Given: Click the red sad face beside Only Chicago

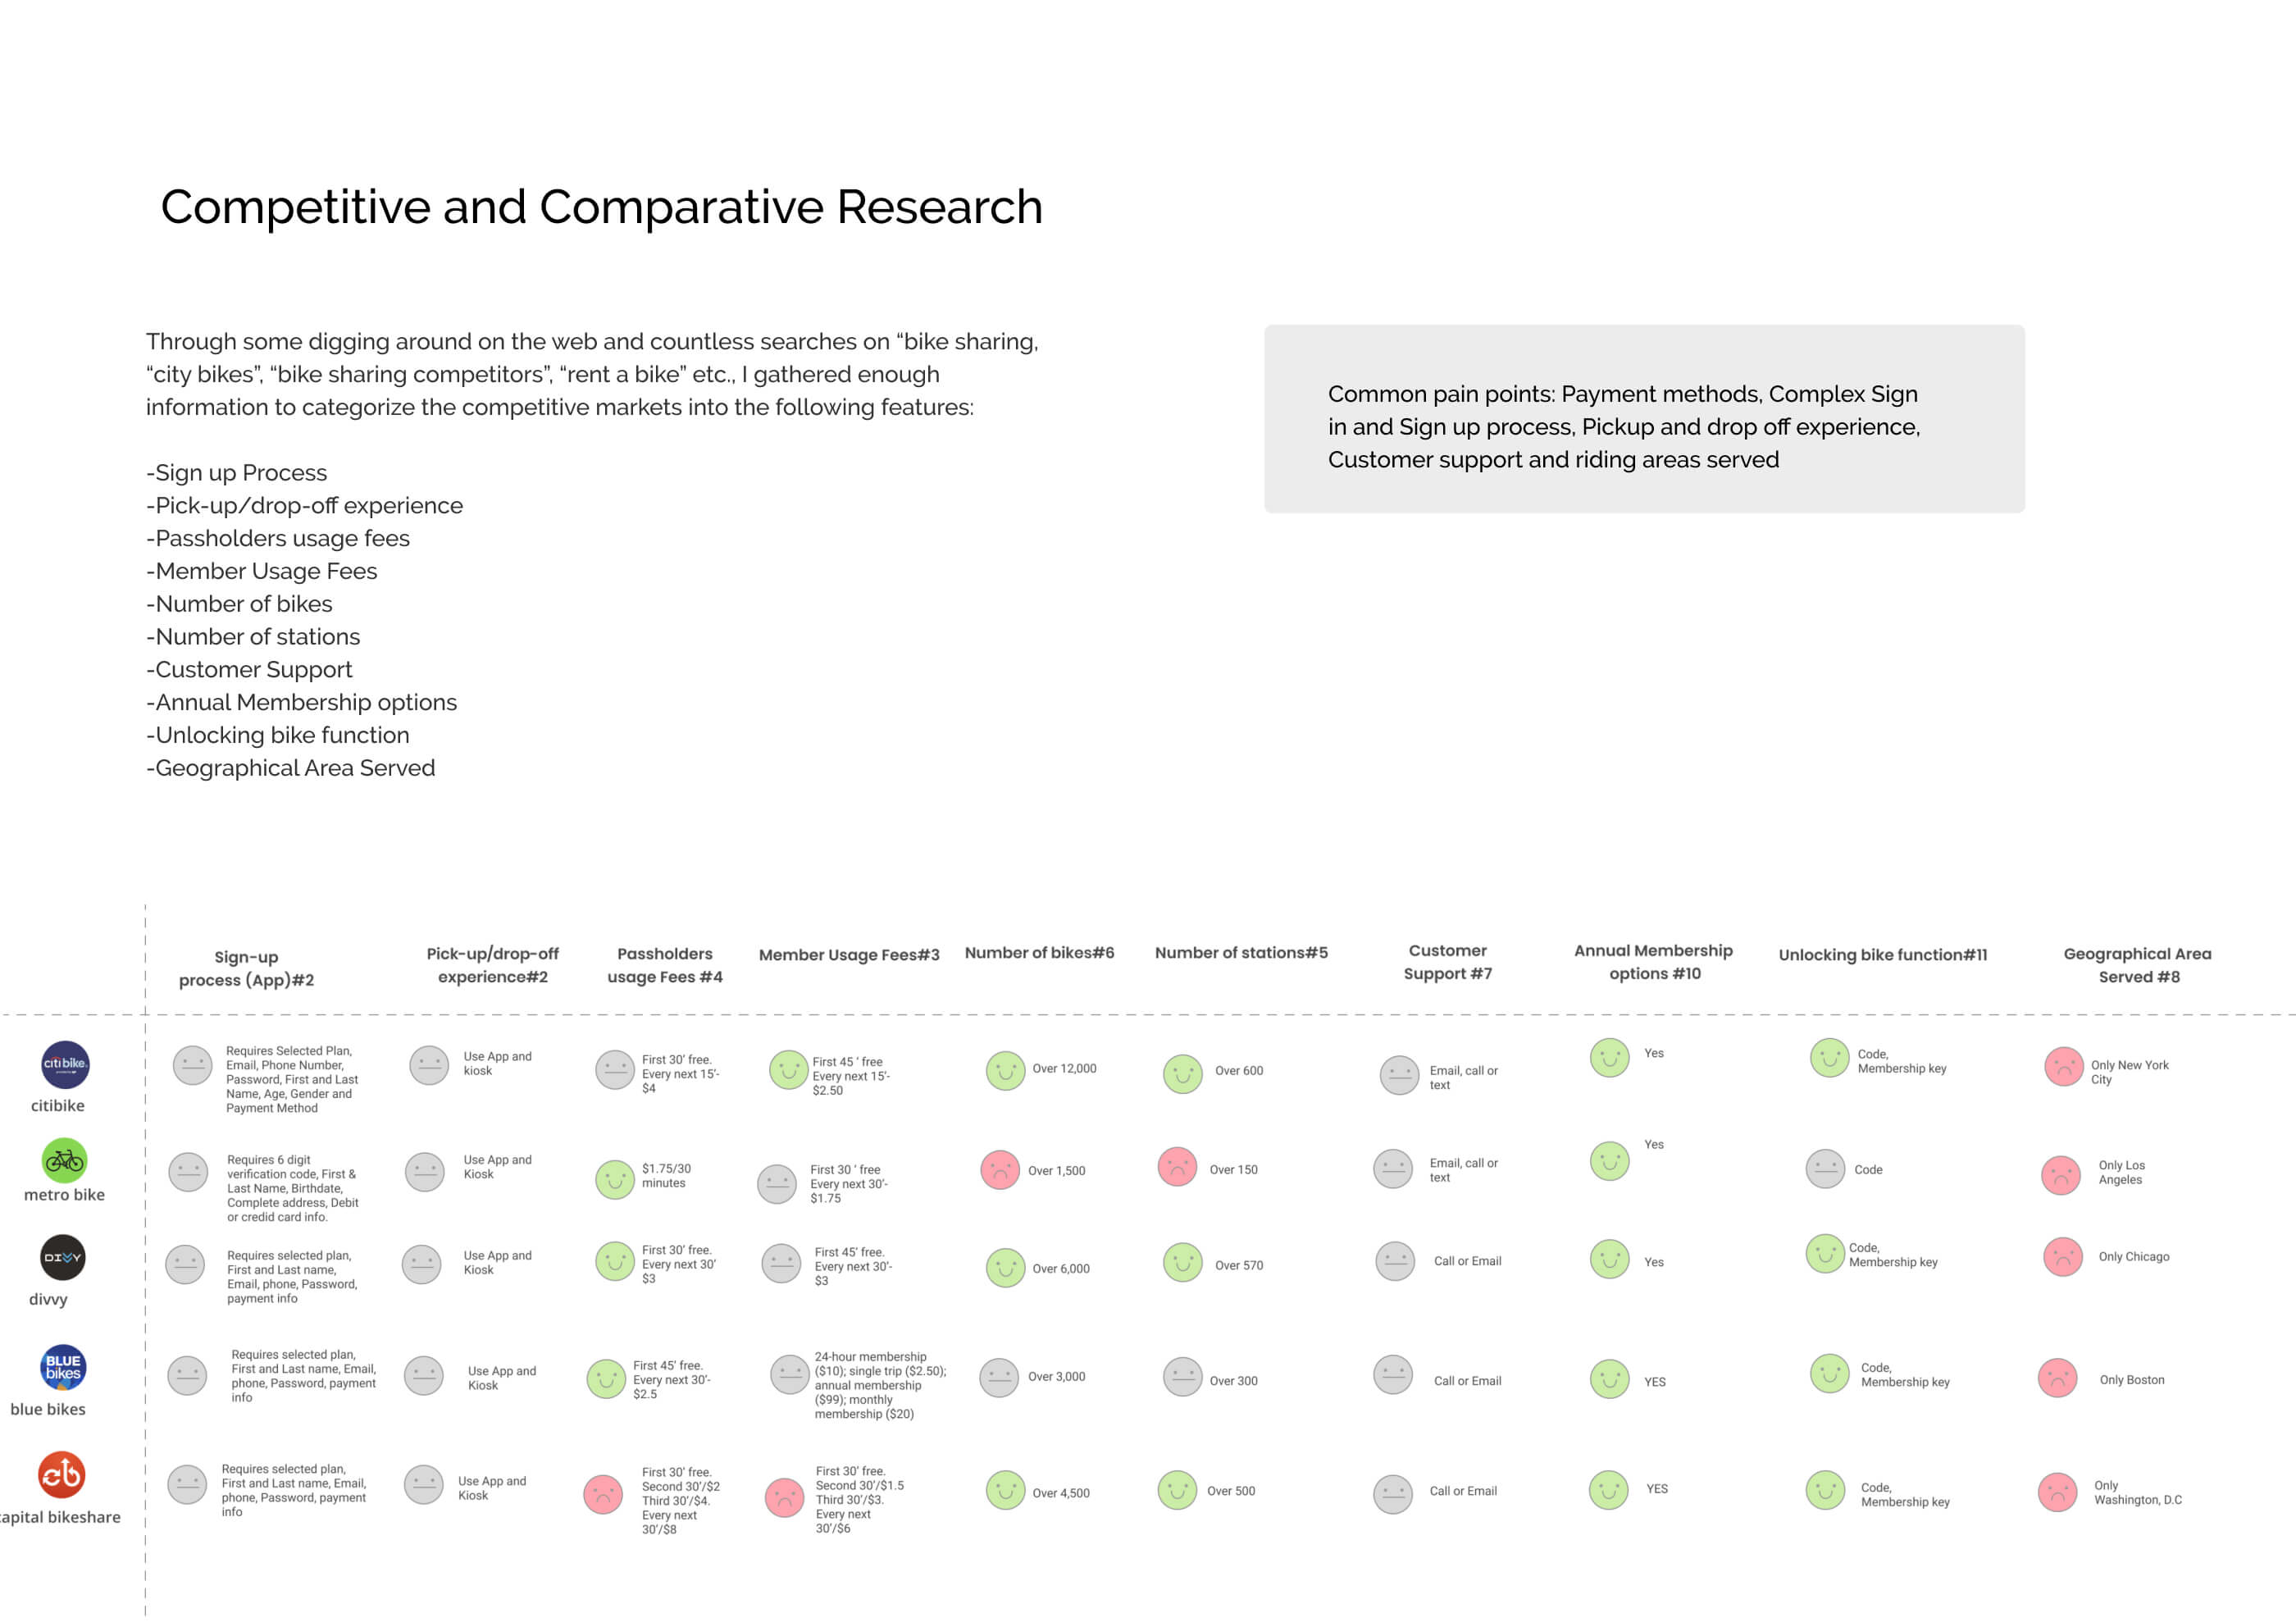Looking at the screenshot, I should pyautogui.click(x=2063, y=1257).
